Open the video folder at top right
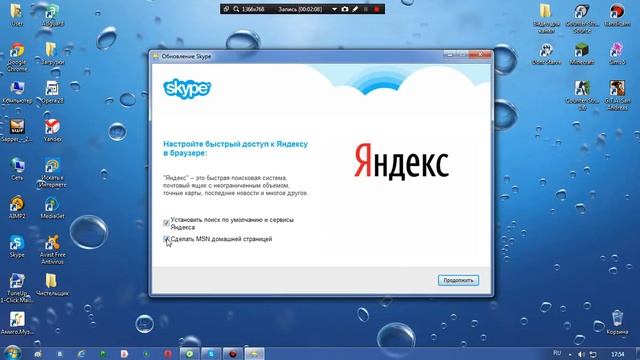The height and width of the screenshot is (360, 640). 546,18
